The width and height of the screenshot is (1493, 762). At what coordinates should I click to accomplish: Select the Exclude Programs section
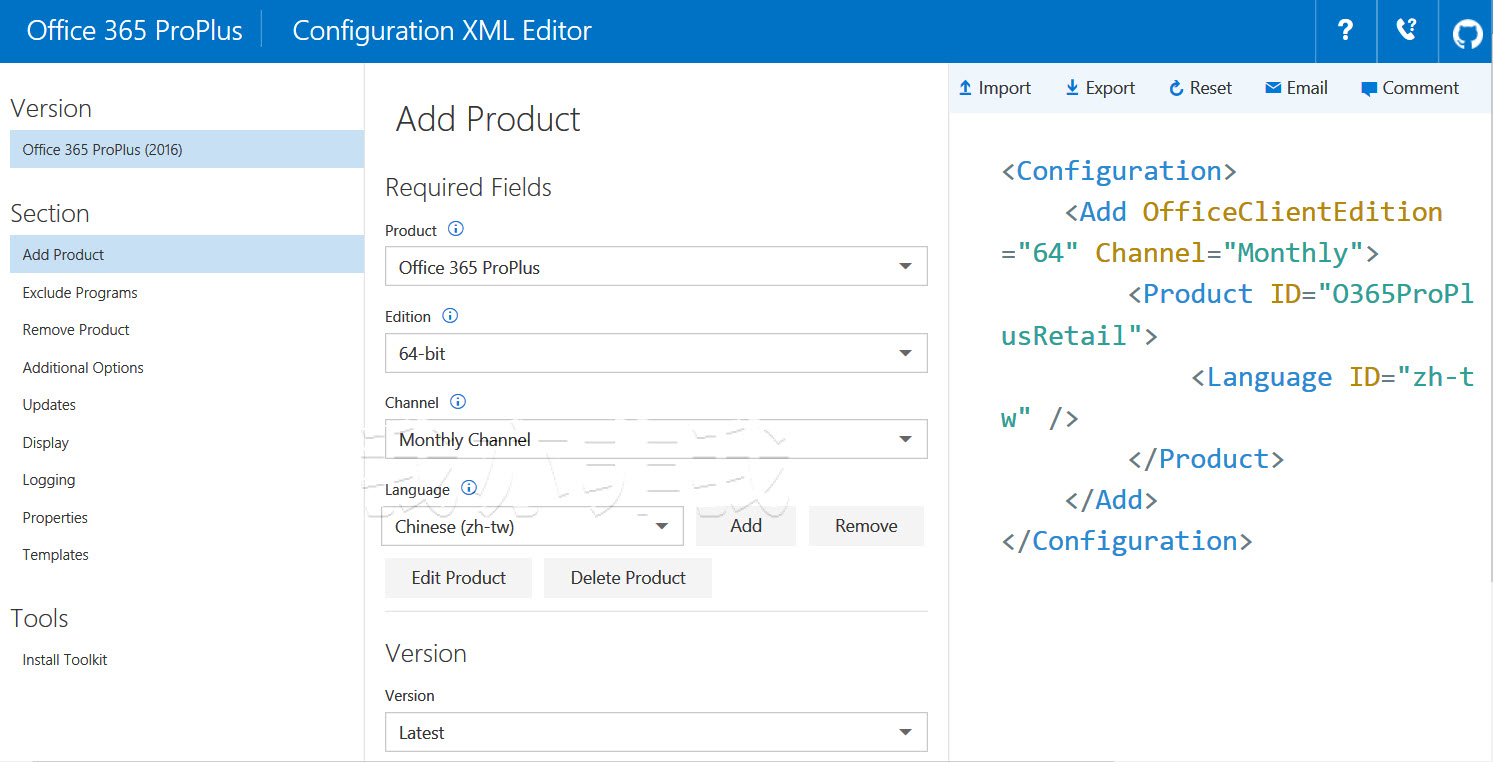click(x=80, y=293)
